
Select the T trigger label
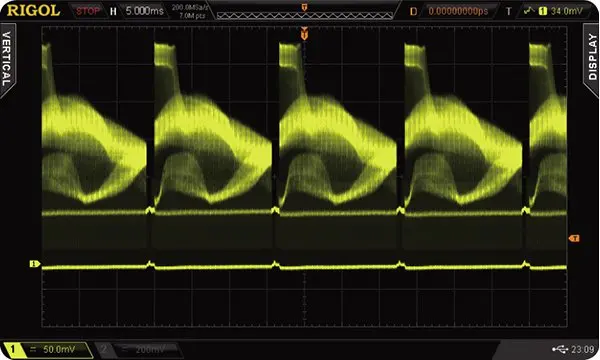tap(509, 11)
